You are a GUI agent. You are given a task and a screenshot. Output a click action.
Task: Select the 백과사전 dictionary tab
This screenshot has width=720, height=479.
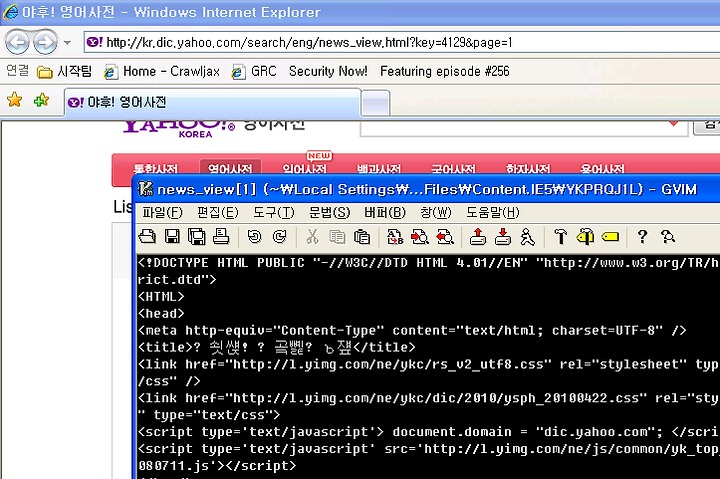(379, 169)
